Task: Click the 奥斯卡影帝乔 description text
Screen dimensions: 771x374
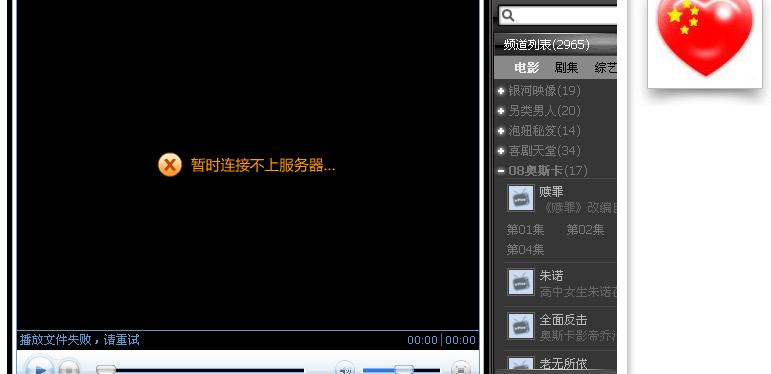Action: 578,335
